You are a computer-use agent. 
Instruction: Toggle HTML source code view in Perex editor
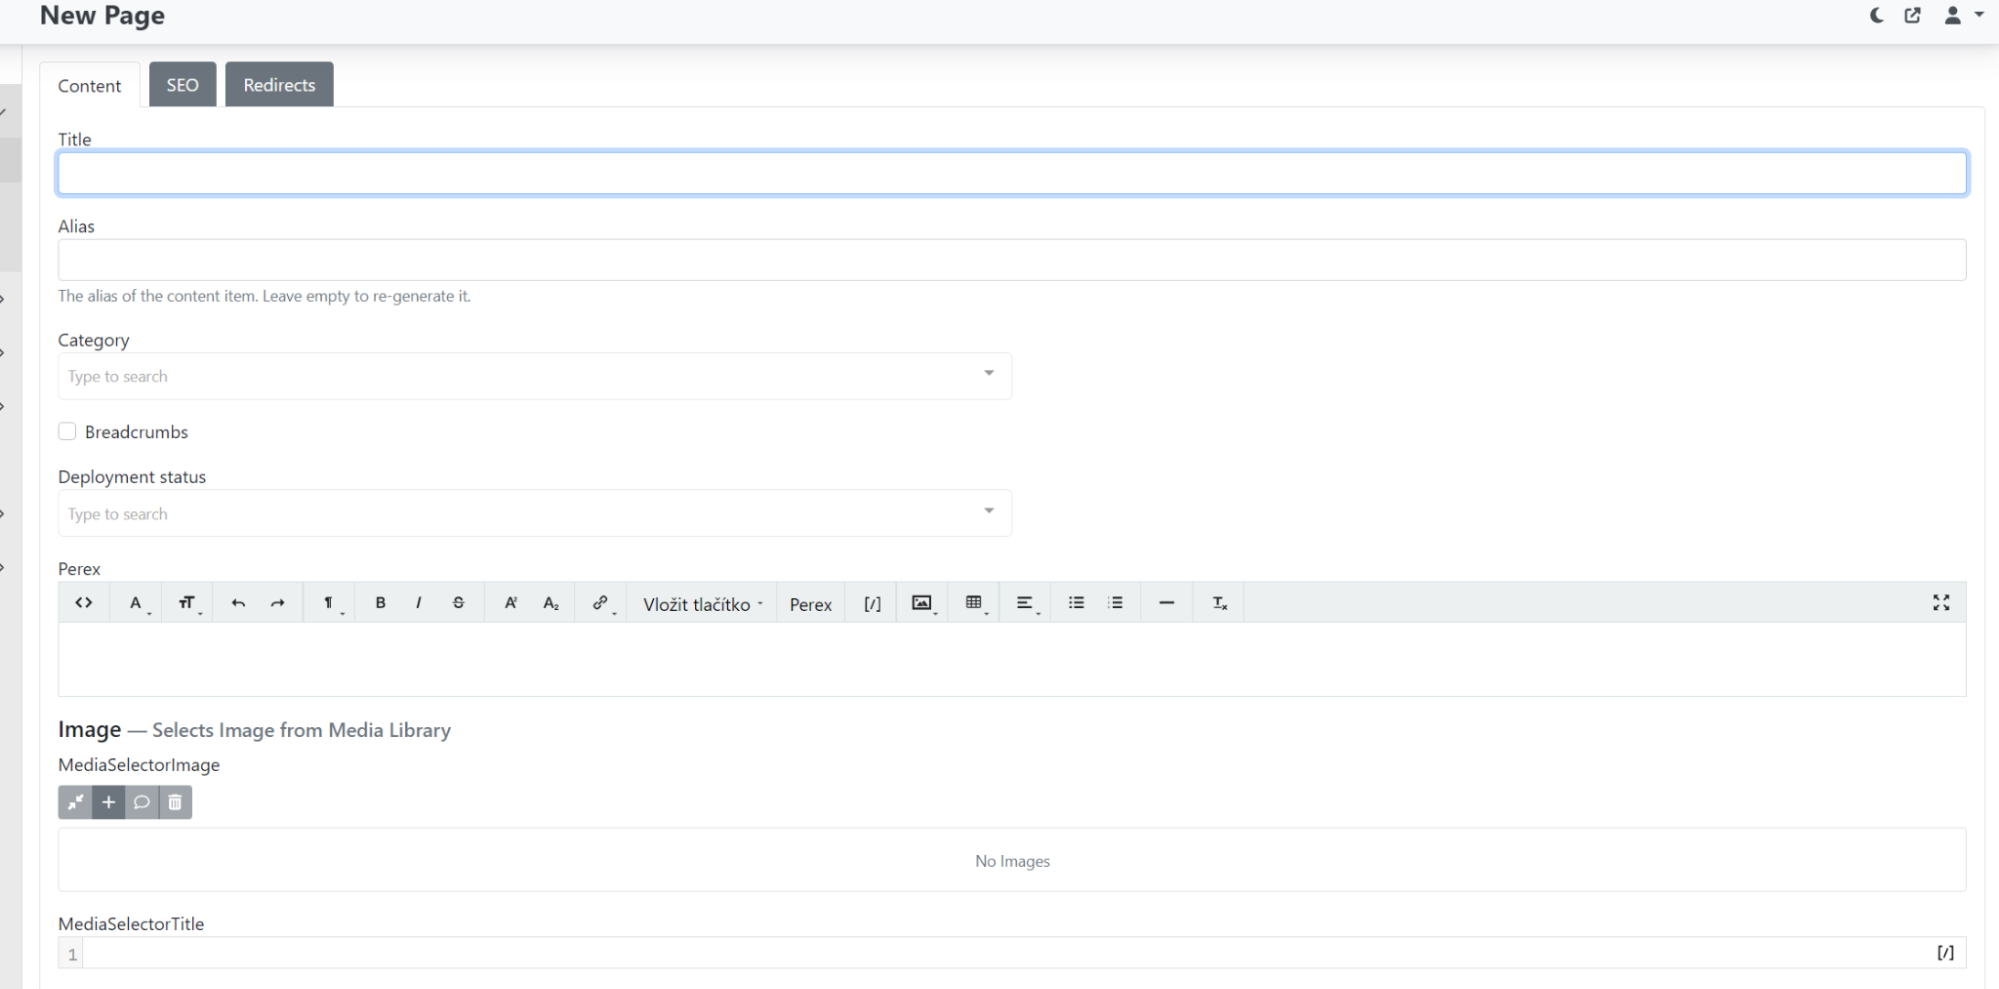click(84, 603)
